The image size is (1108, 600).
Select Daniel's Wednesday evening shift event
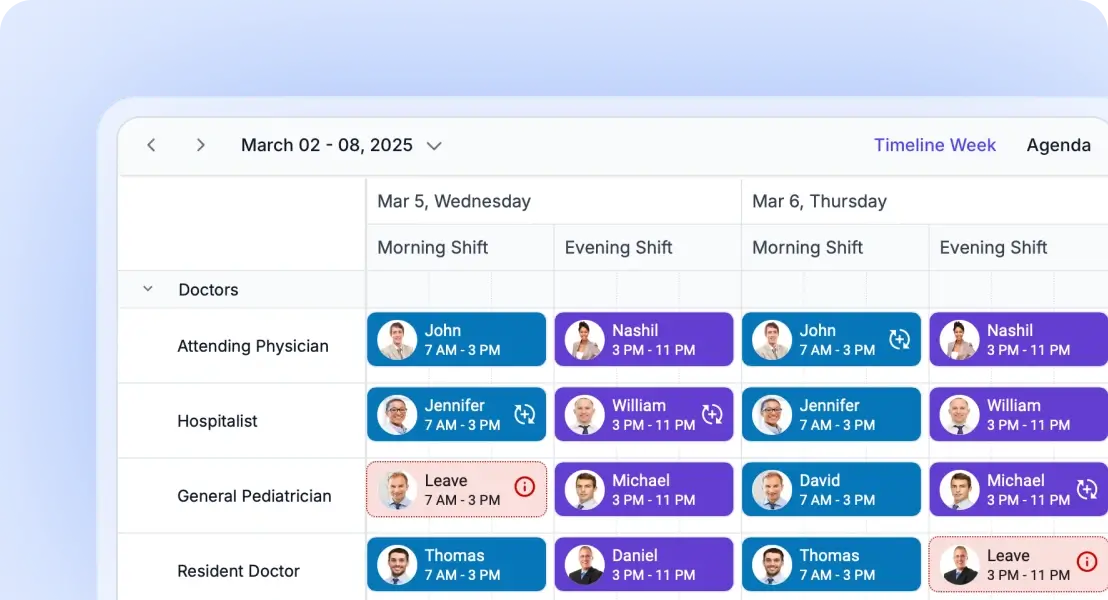643,564
